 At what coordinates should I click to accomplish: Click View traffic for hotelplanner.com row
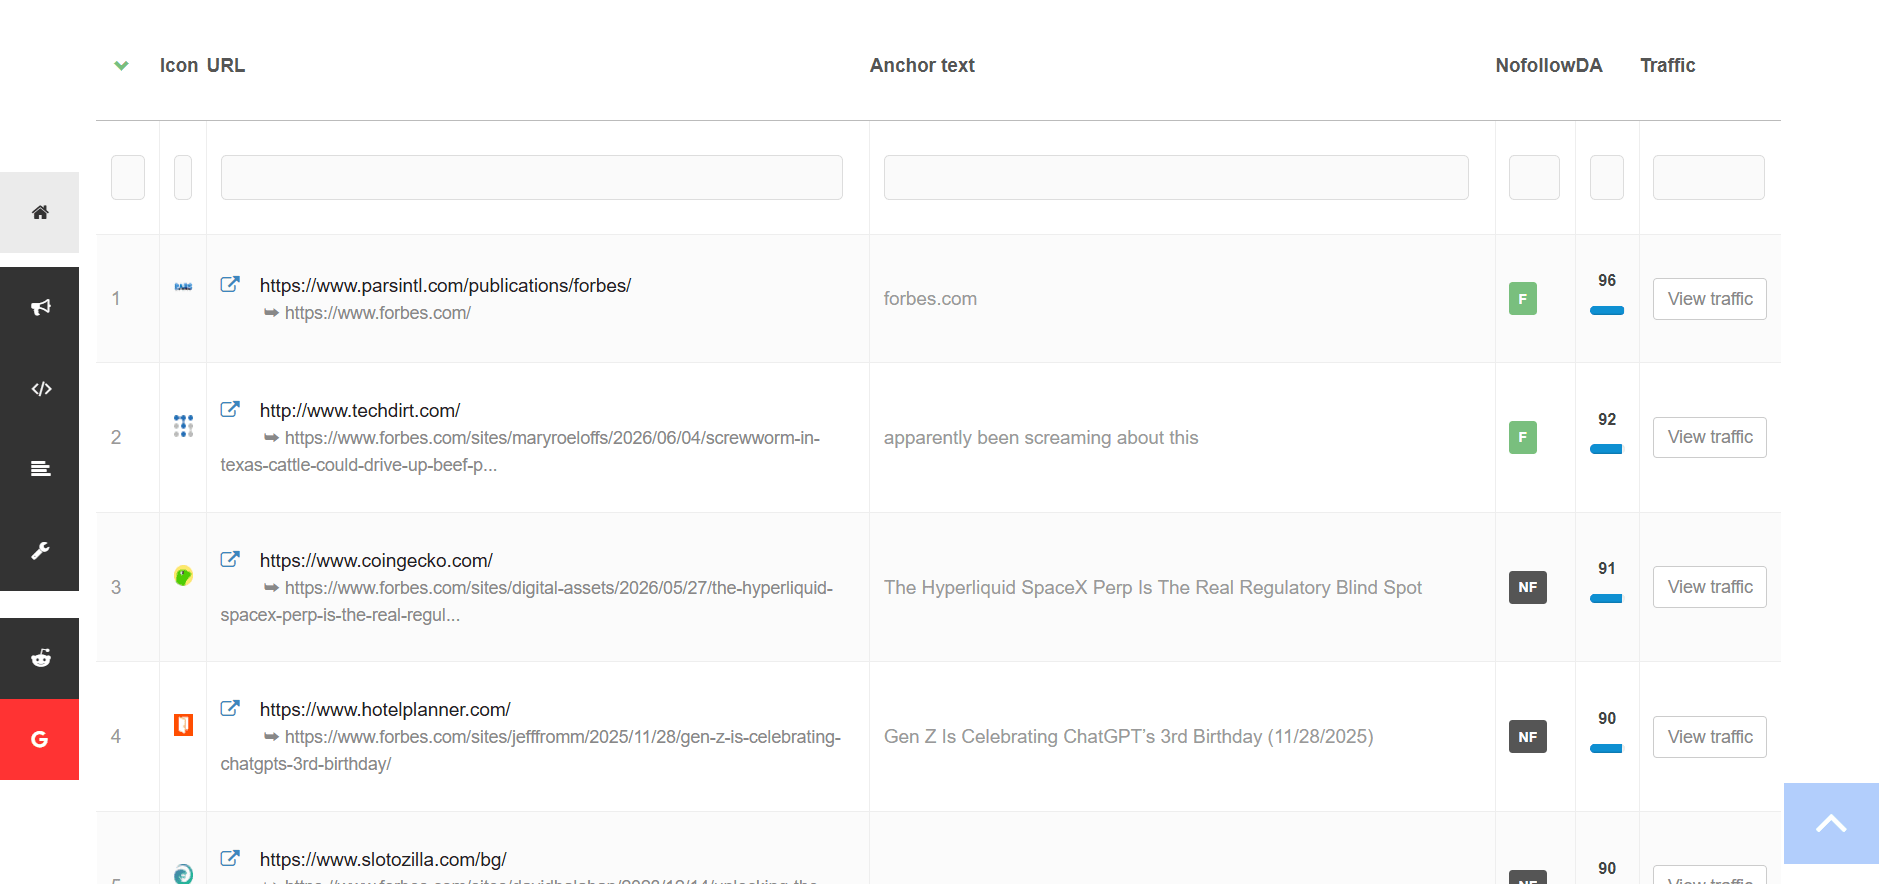pos(1710,737)
